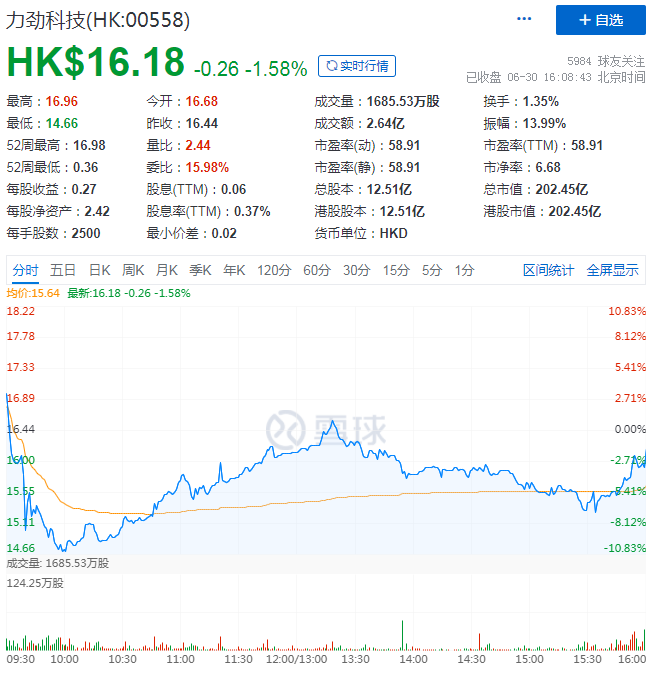Image resolution: width=651 pixels, height=674 pixels.
Task: Click the 成交额 value 2.64亿
Action: coord(385,123)
